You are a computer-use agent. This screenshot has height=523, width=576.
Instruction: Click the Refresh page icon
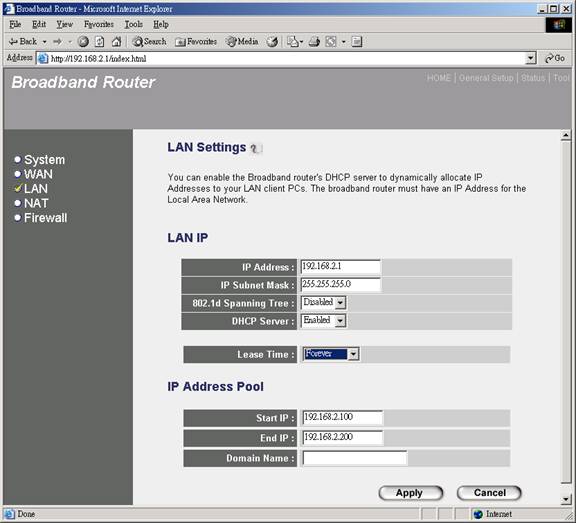100,42
